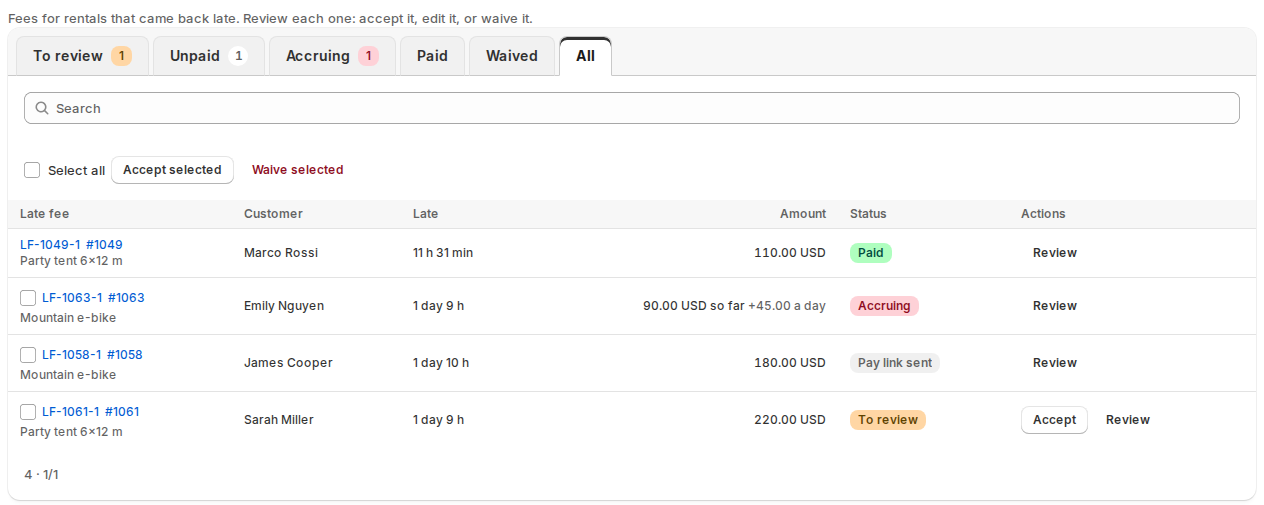Check the LF-1061-1 row checkbox
Image resolution: width=1264 pixels, height=505 pixels.
tap(28, 411)
